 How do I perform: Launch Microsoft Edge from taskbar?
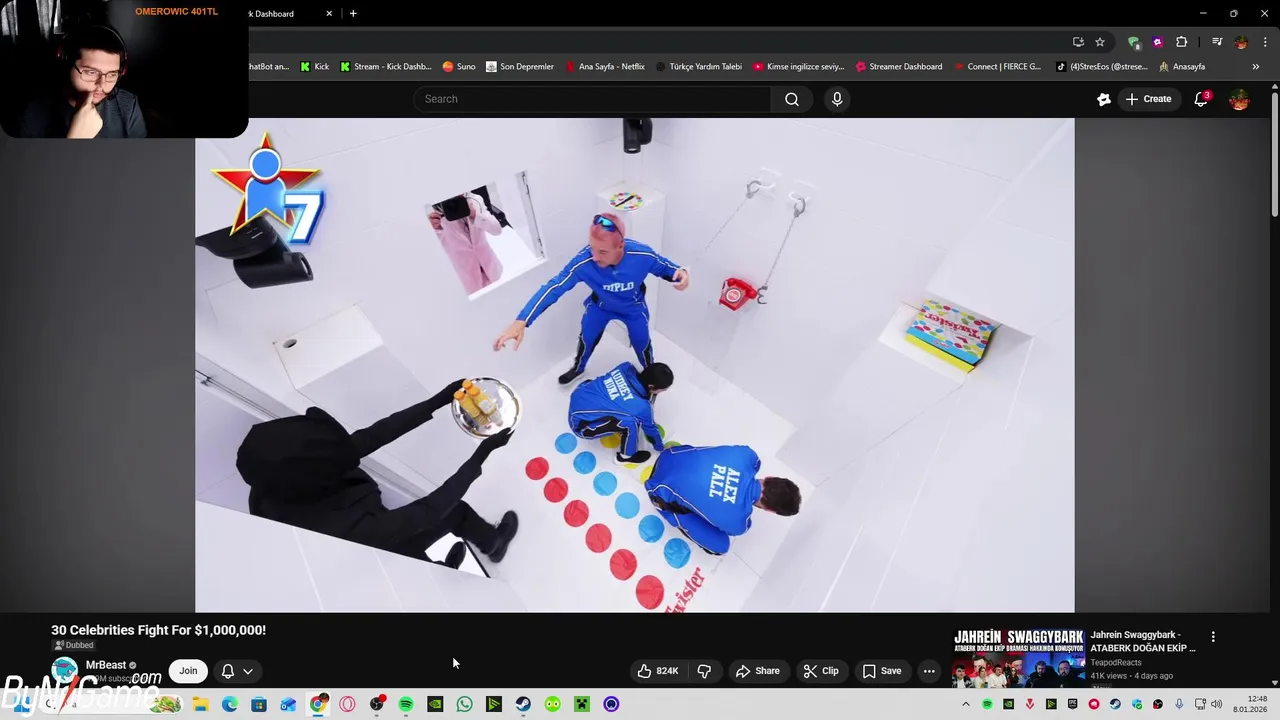[x=229, y=704]
